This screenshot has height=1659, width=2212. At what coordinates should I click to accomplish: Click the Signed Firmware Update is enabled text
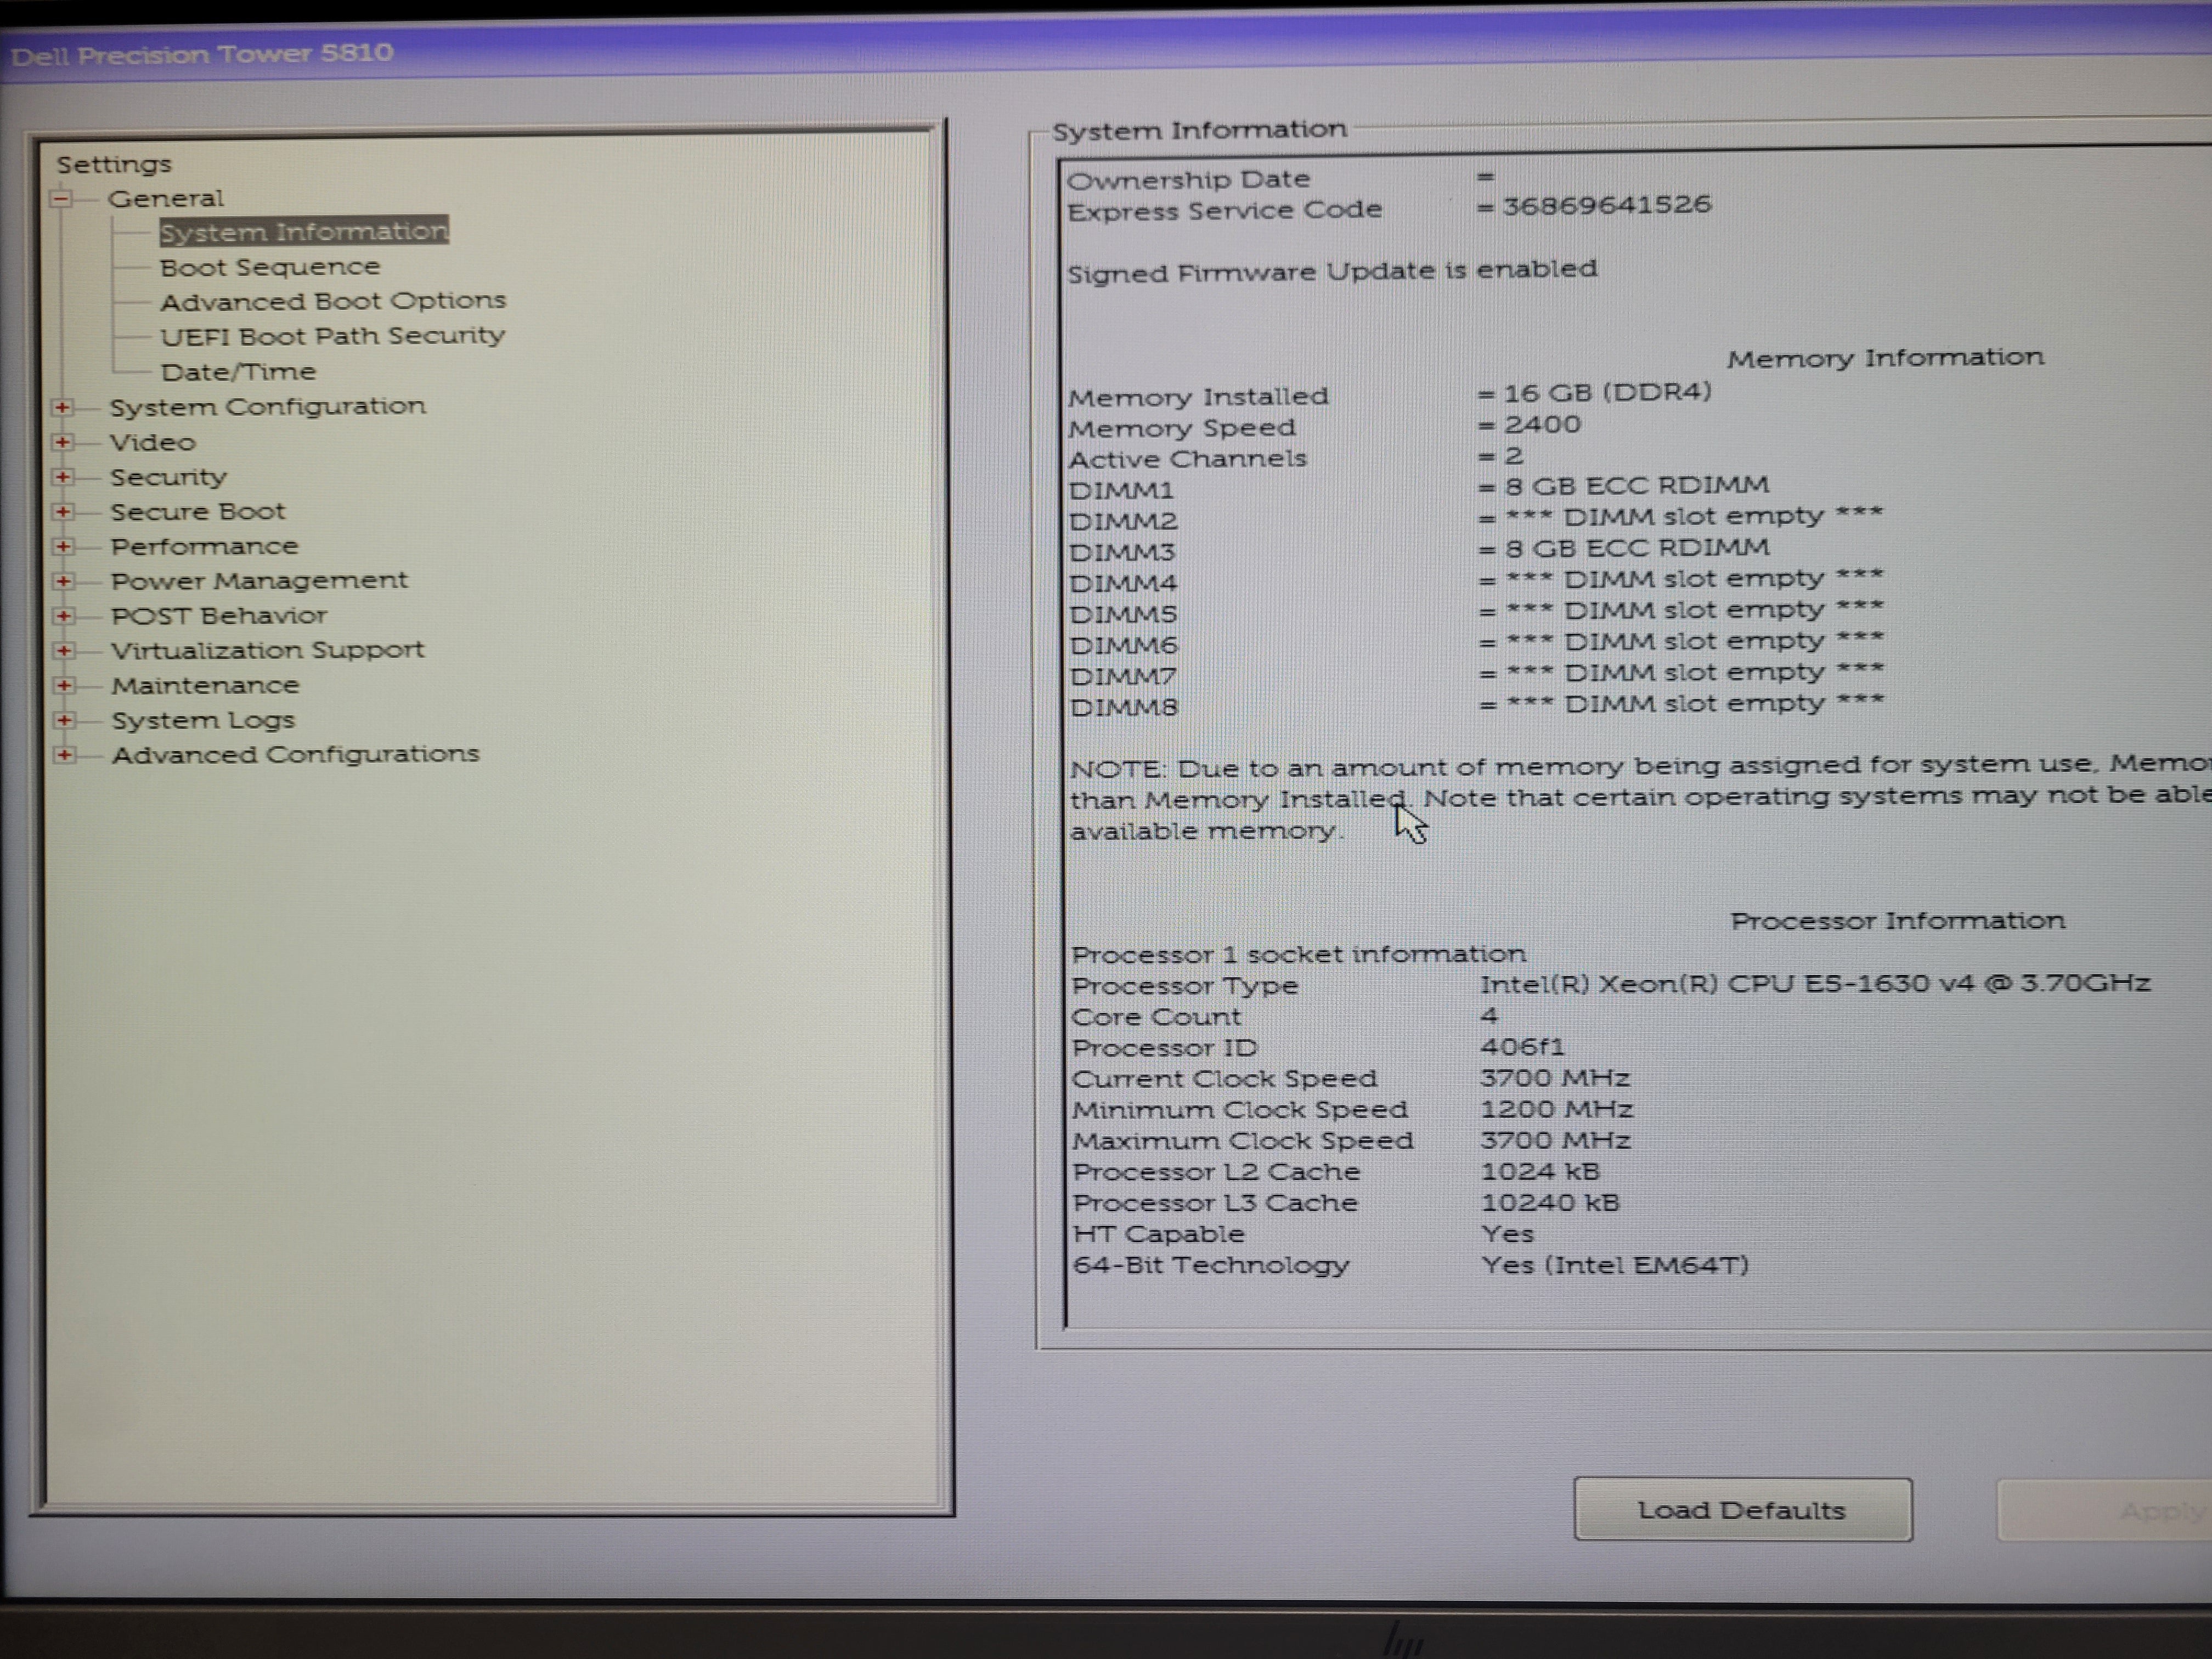[x=1332, y=271]
